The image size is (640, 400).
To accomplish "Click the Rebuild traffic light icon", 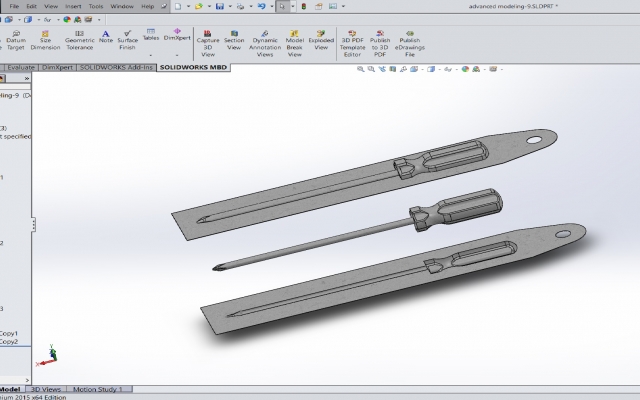I will point(304,6).
